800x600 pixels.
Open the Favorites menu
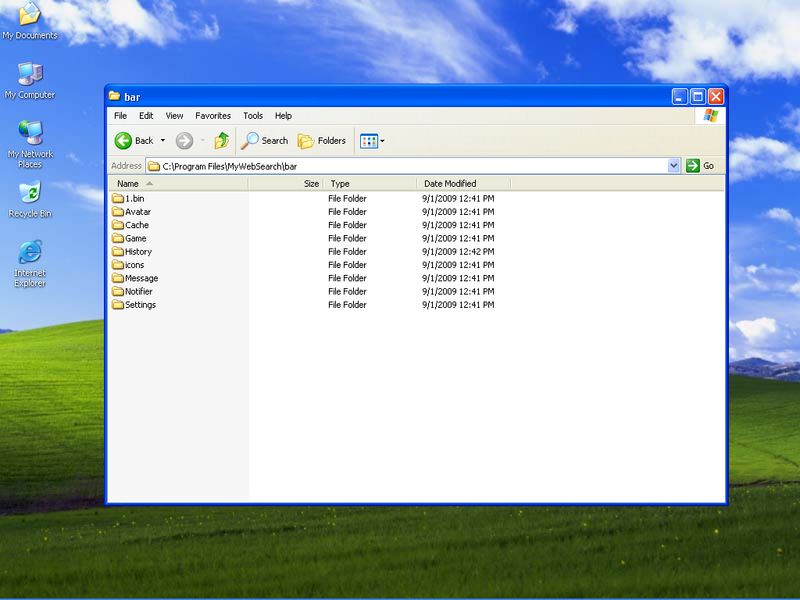tap(213, 116)
